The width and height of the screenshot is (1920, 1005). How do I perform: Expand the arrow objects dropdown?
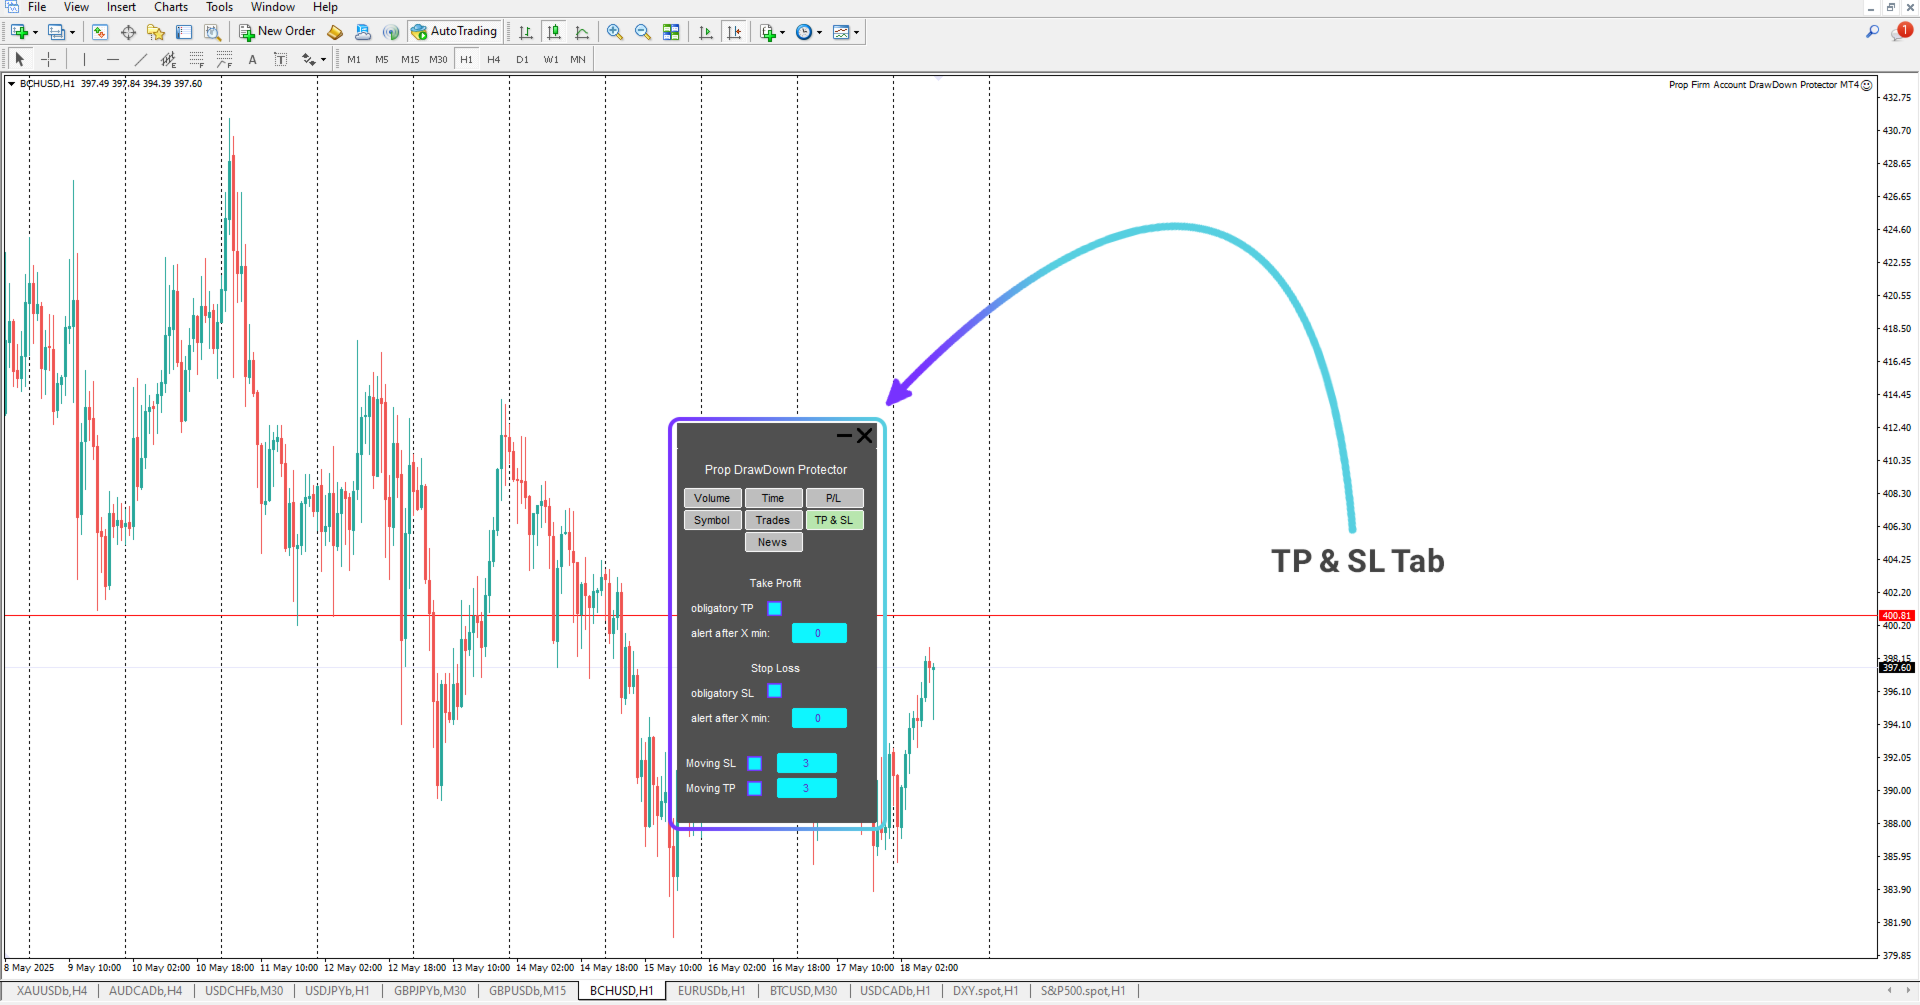(325, 59)
